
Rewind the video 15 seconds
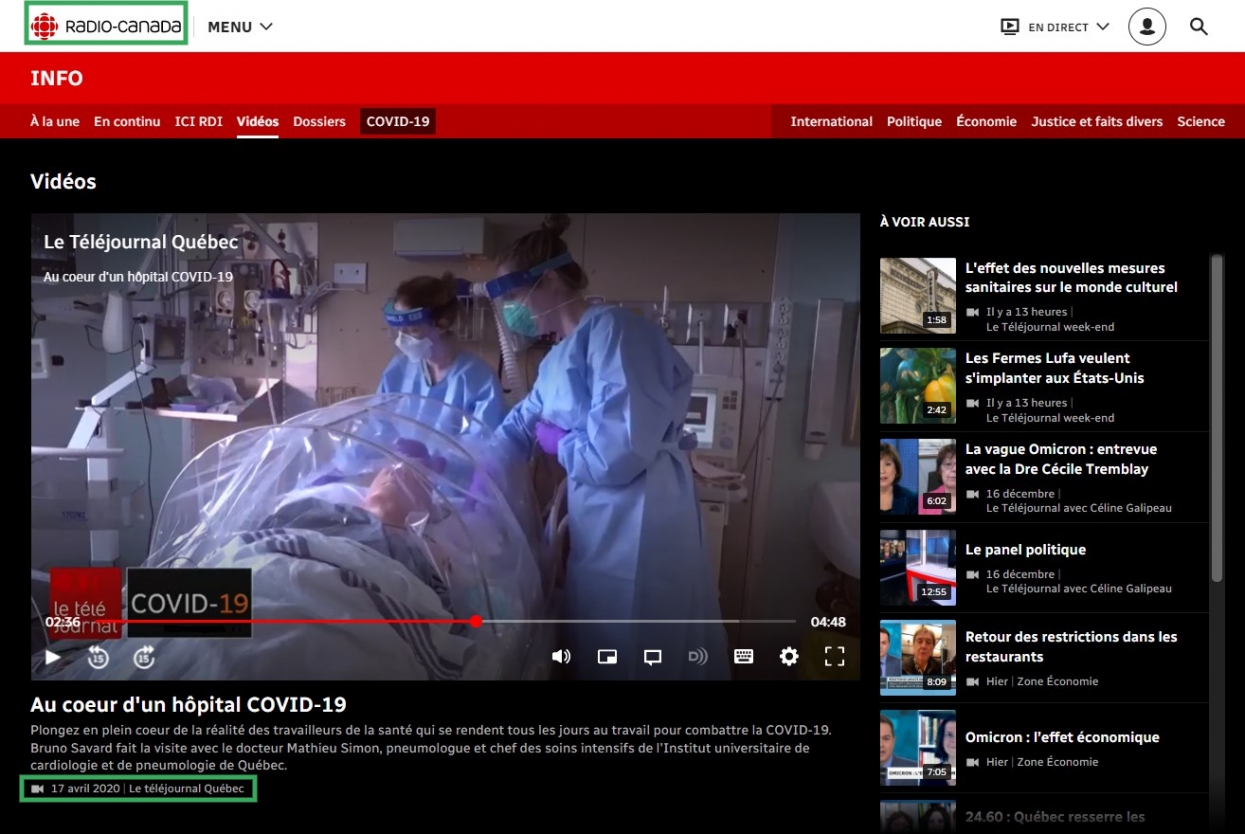[x=98, y=657]
